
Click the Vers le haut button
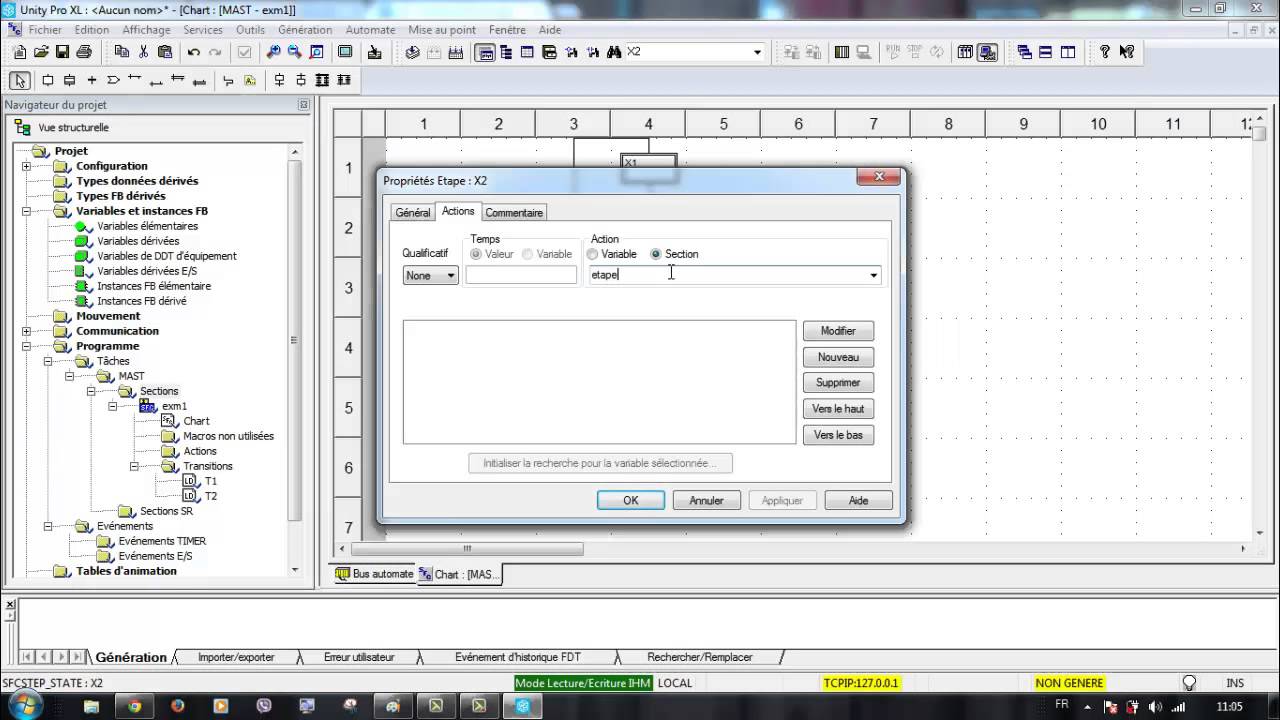point(838,409)
